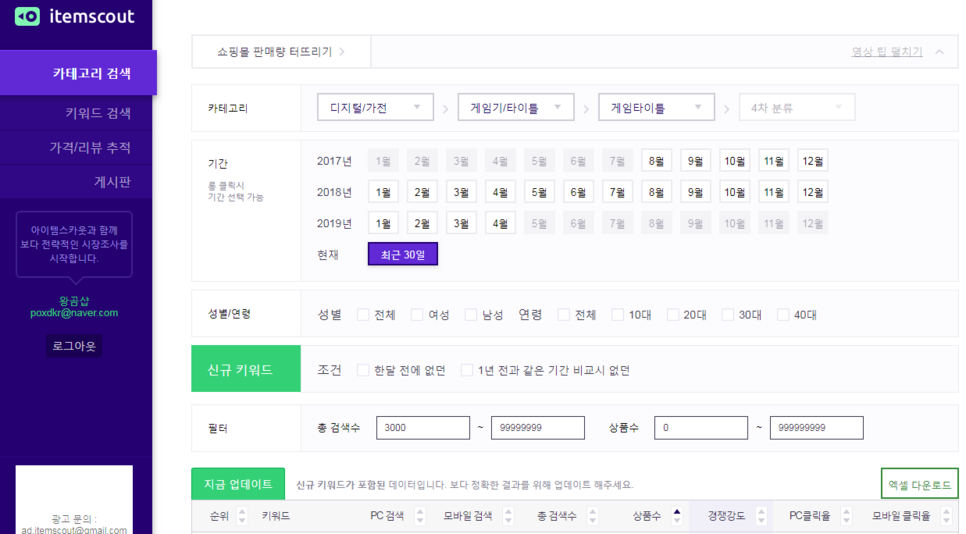Image resolution: width=966 pixels, height=534 pixels.
Task: Select 2019년 1월 period
Action: click(383, 224)
